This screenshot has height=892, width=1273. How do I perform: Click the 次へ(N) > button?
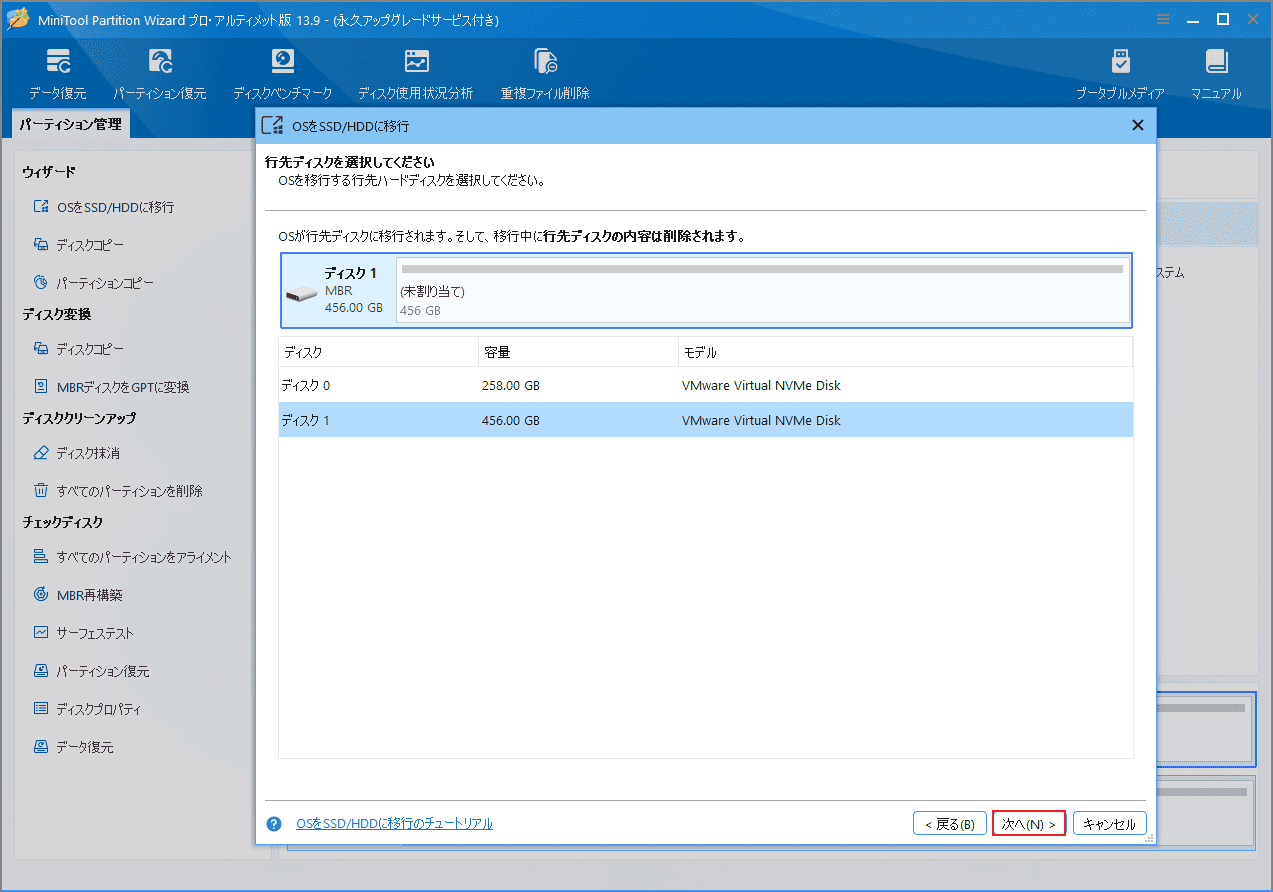click(1029, 824)
